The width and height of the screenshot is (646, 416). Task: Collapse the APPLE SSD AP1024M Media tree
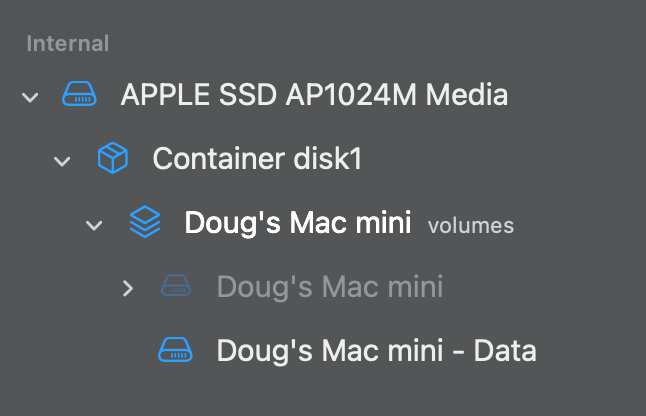pos(30,97)
